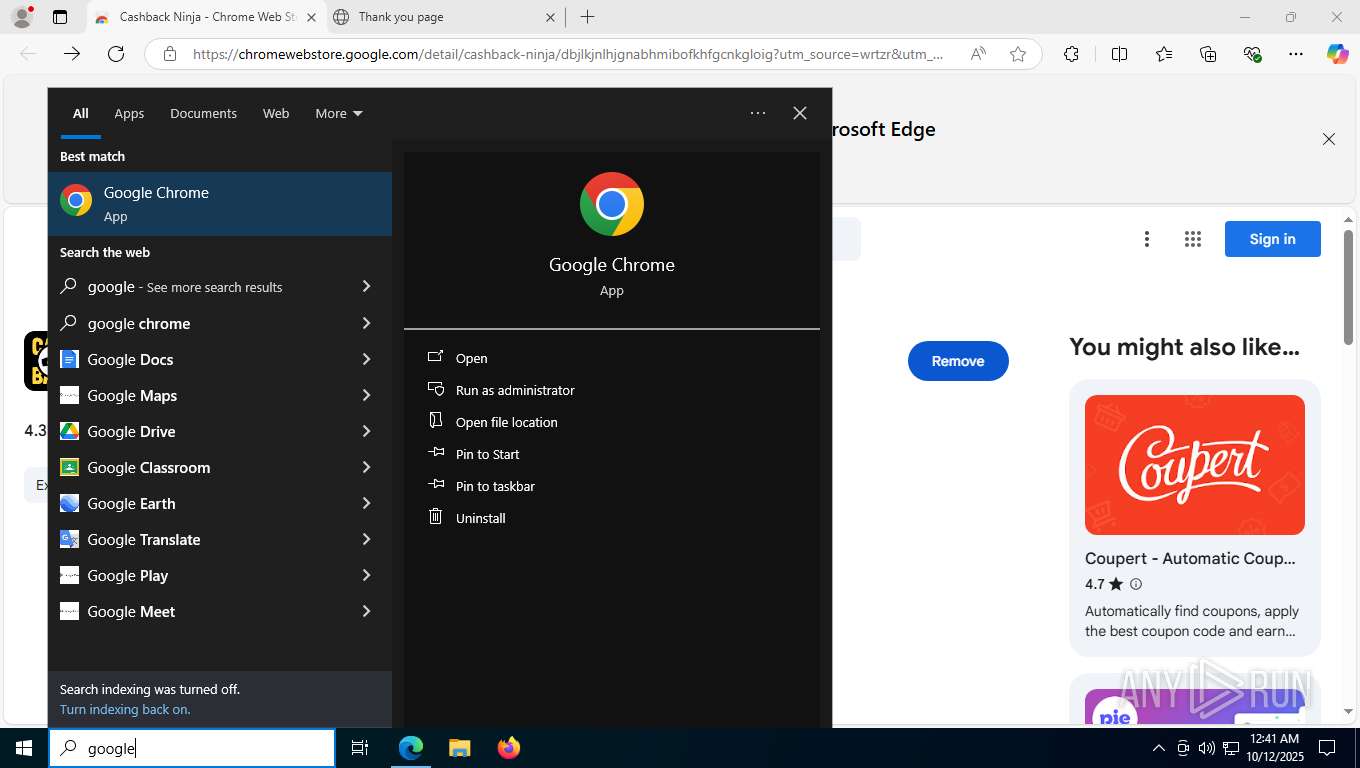Viewport: 1360px width, 768px height.
Task: Expand the Google Drive suggestion arrow
Action: click(366, 431)
